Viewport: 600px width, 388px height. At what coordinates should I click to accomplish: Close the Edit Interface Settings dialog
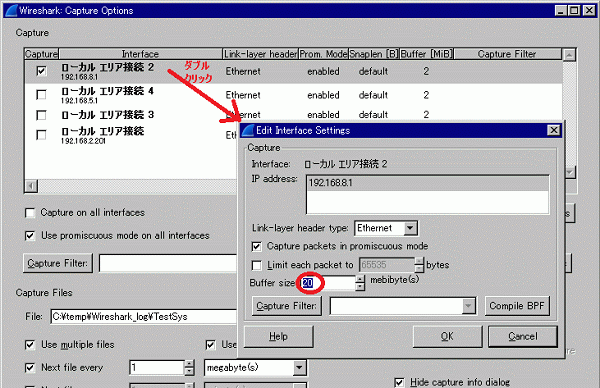553,130
